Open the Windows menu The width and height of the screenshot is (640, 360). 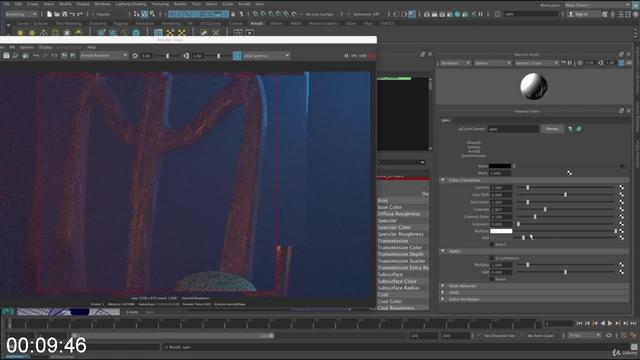pyautogui.click(x=102, y=4)
